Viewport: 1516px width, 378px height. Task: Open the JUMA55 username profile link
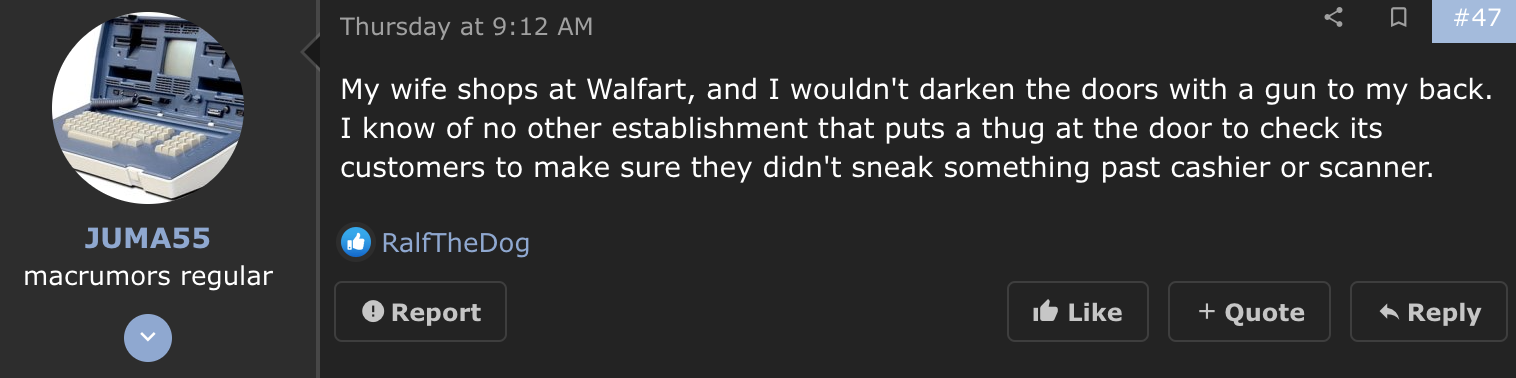[x=148, y=239]
